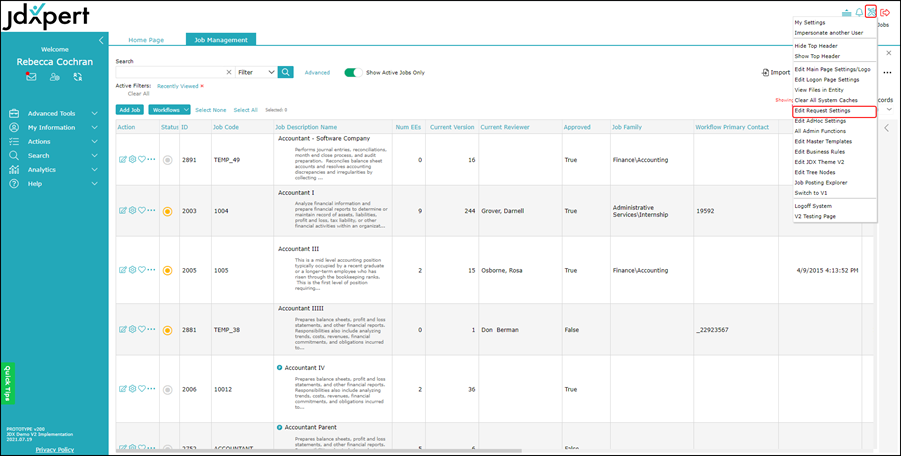This screenshot has width=901, height=456.
Task: Open the Filter dropdown
Action: tap(256, 72)
